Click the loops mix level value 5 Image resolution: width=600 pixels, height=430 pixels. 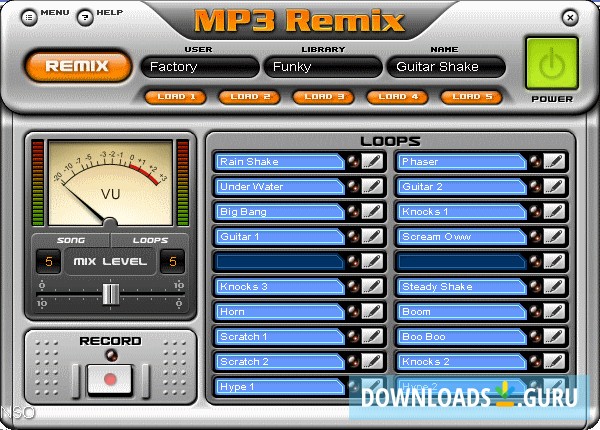point(173,262)
